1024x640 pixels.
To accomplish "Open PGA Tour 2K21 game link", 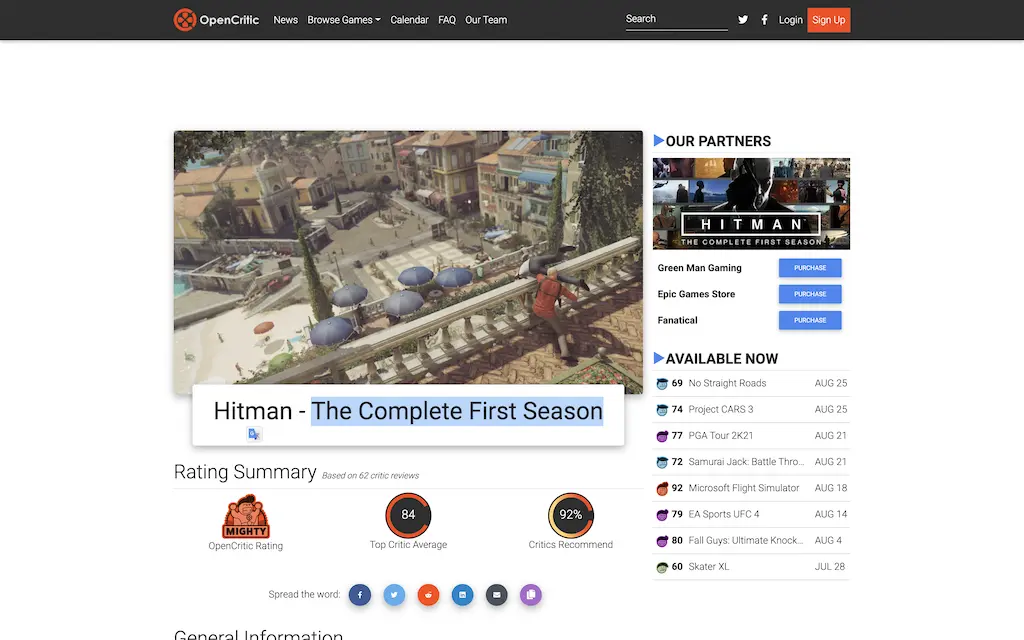I will coord(720,436).
